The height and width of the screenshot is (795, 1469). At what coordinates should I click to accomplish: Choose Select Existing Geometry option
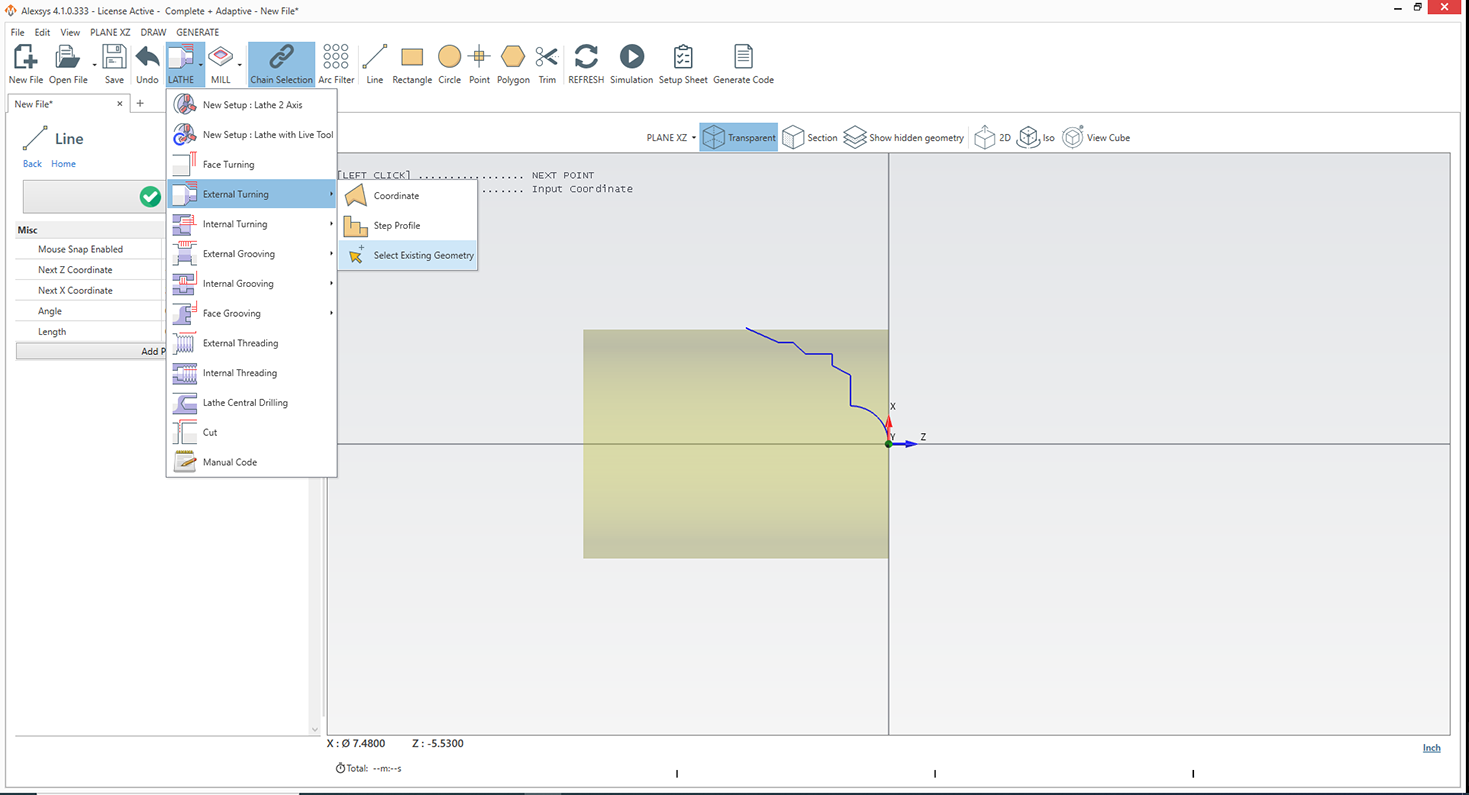[423, 256]
